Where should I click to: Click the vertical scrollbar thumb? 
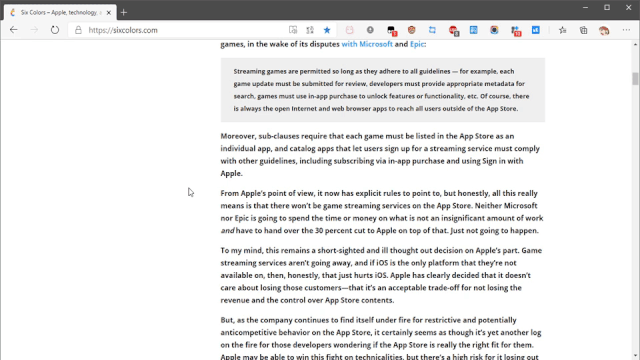[635, 78]
